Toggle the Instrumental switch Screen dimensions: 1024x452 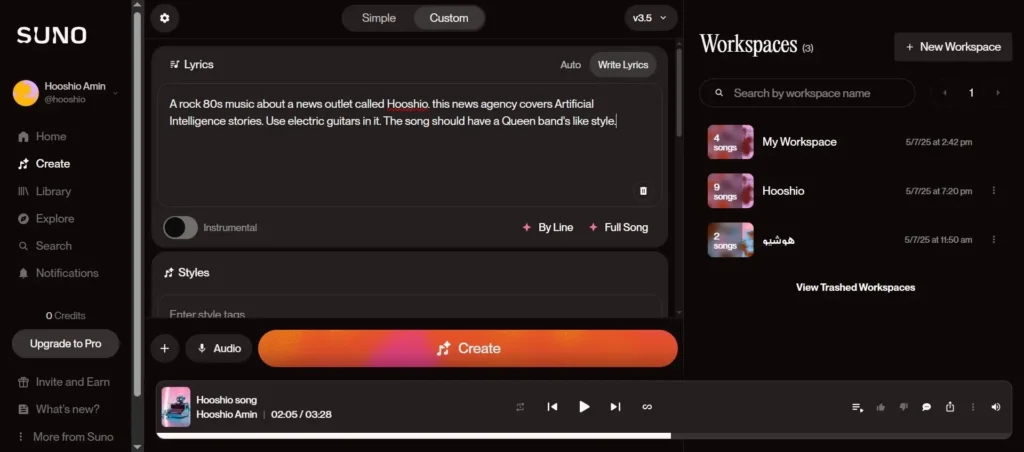pyautogui.click(x=180, y=227)
